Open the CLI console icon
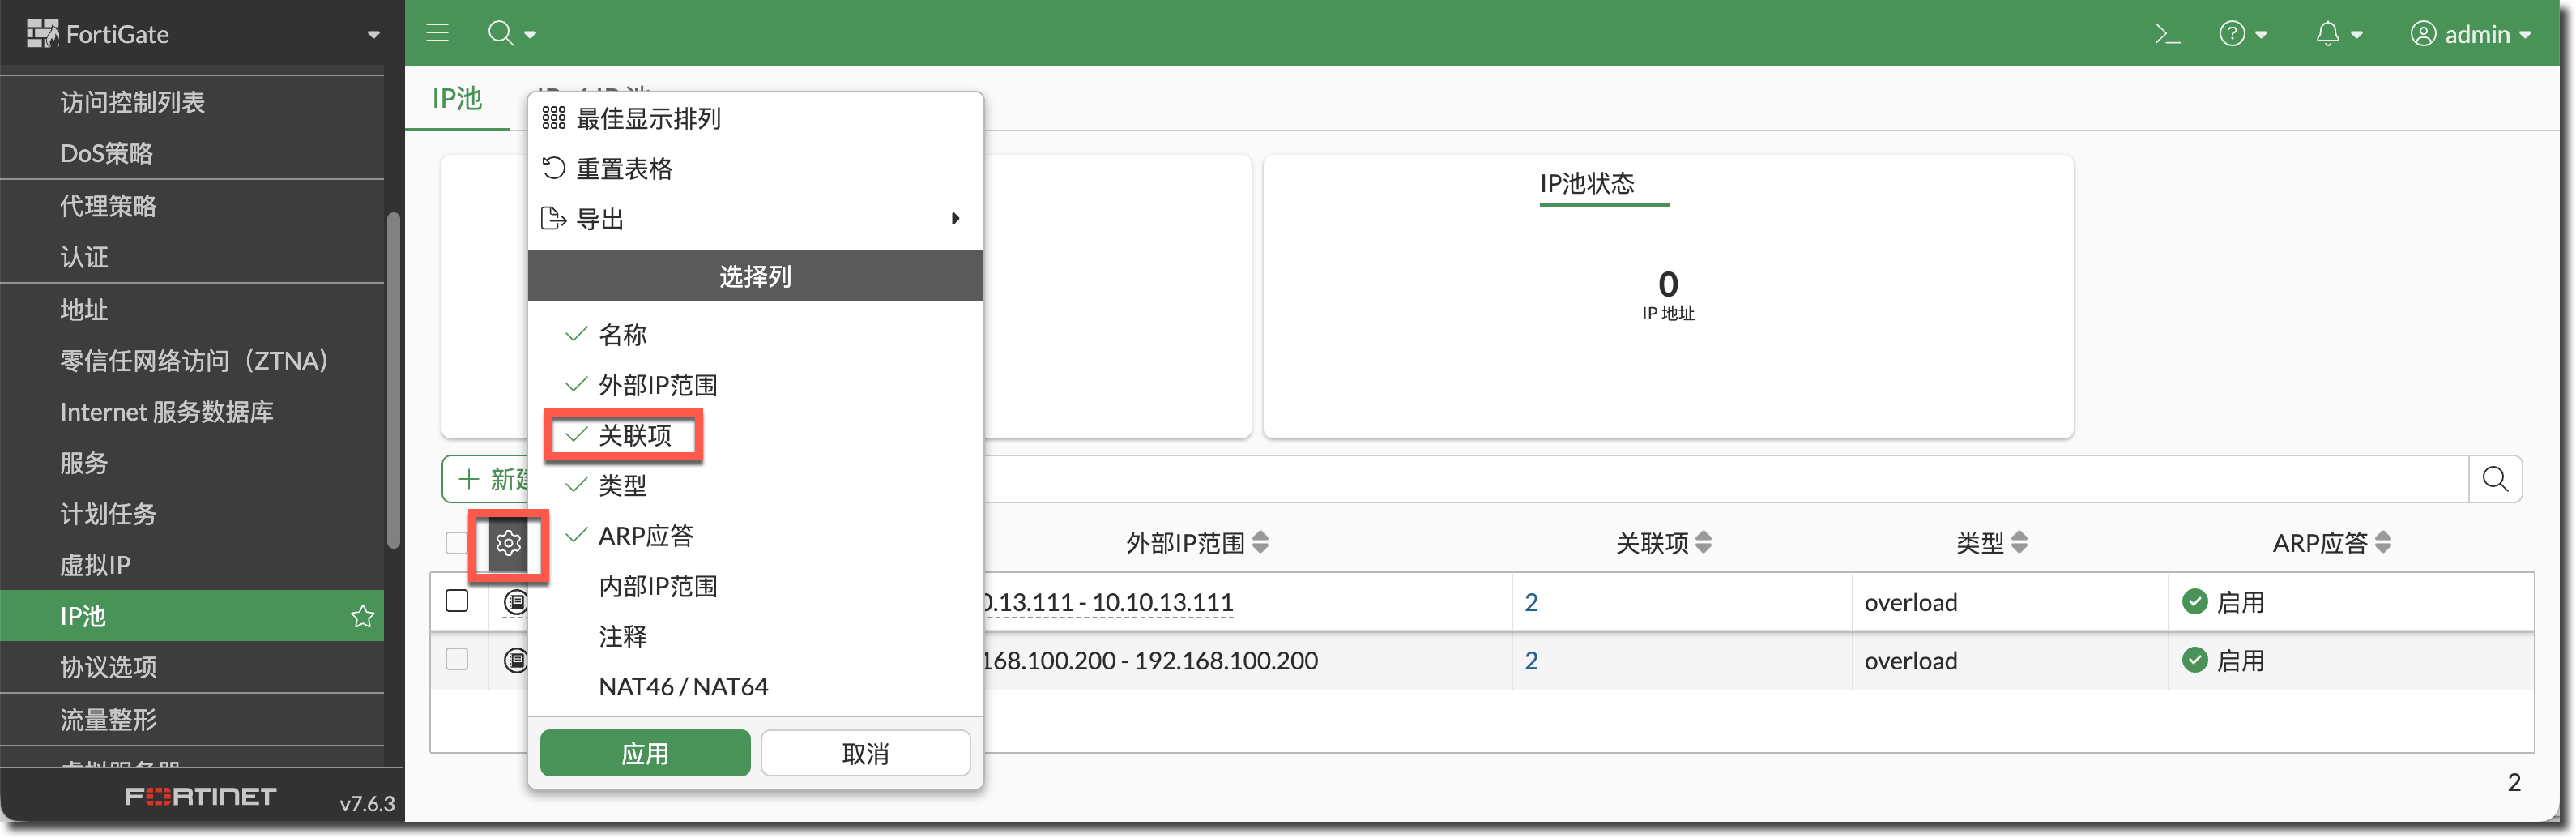Viewport: 2576px width, 838px height. (2166, 34)
